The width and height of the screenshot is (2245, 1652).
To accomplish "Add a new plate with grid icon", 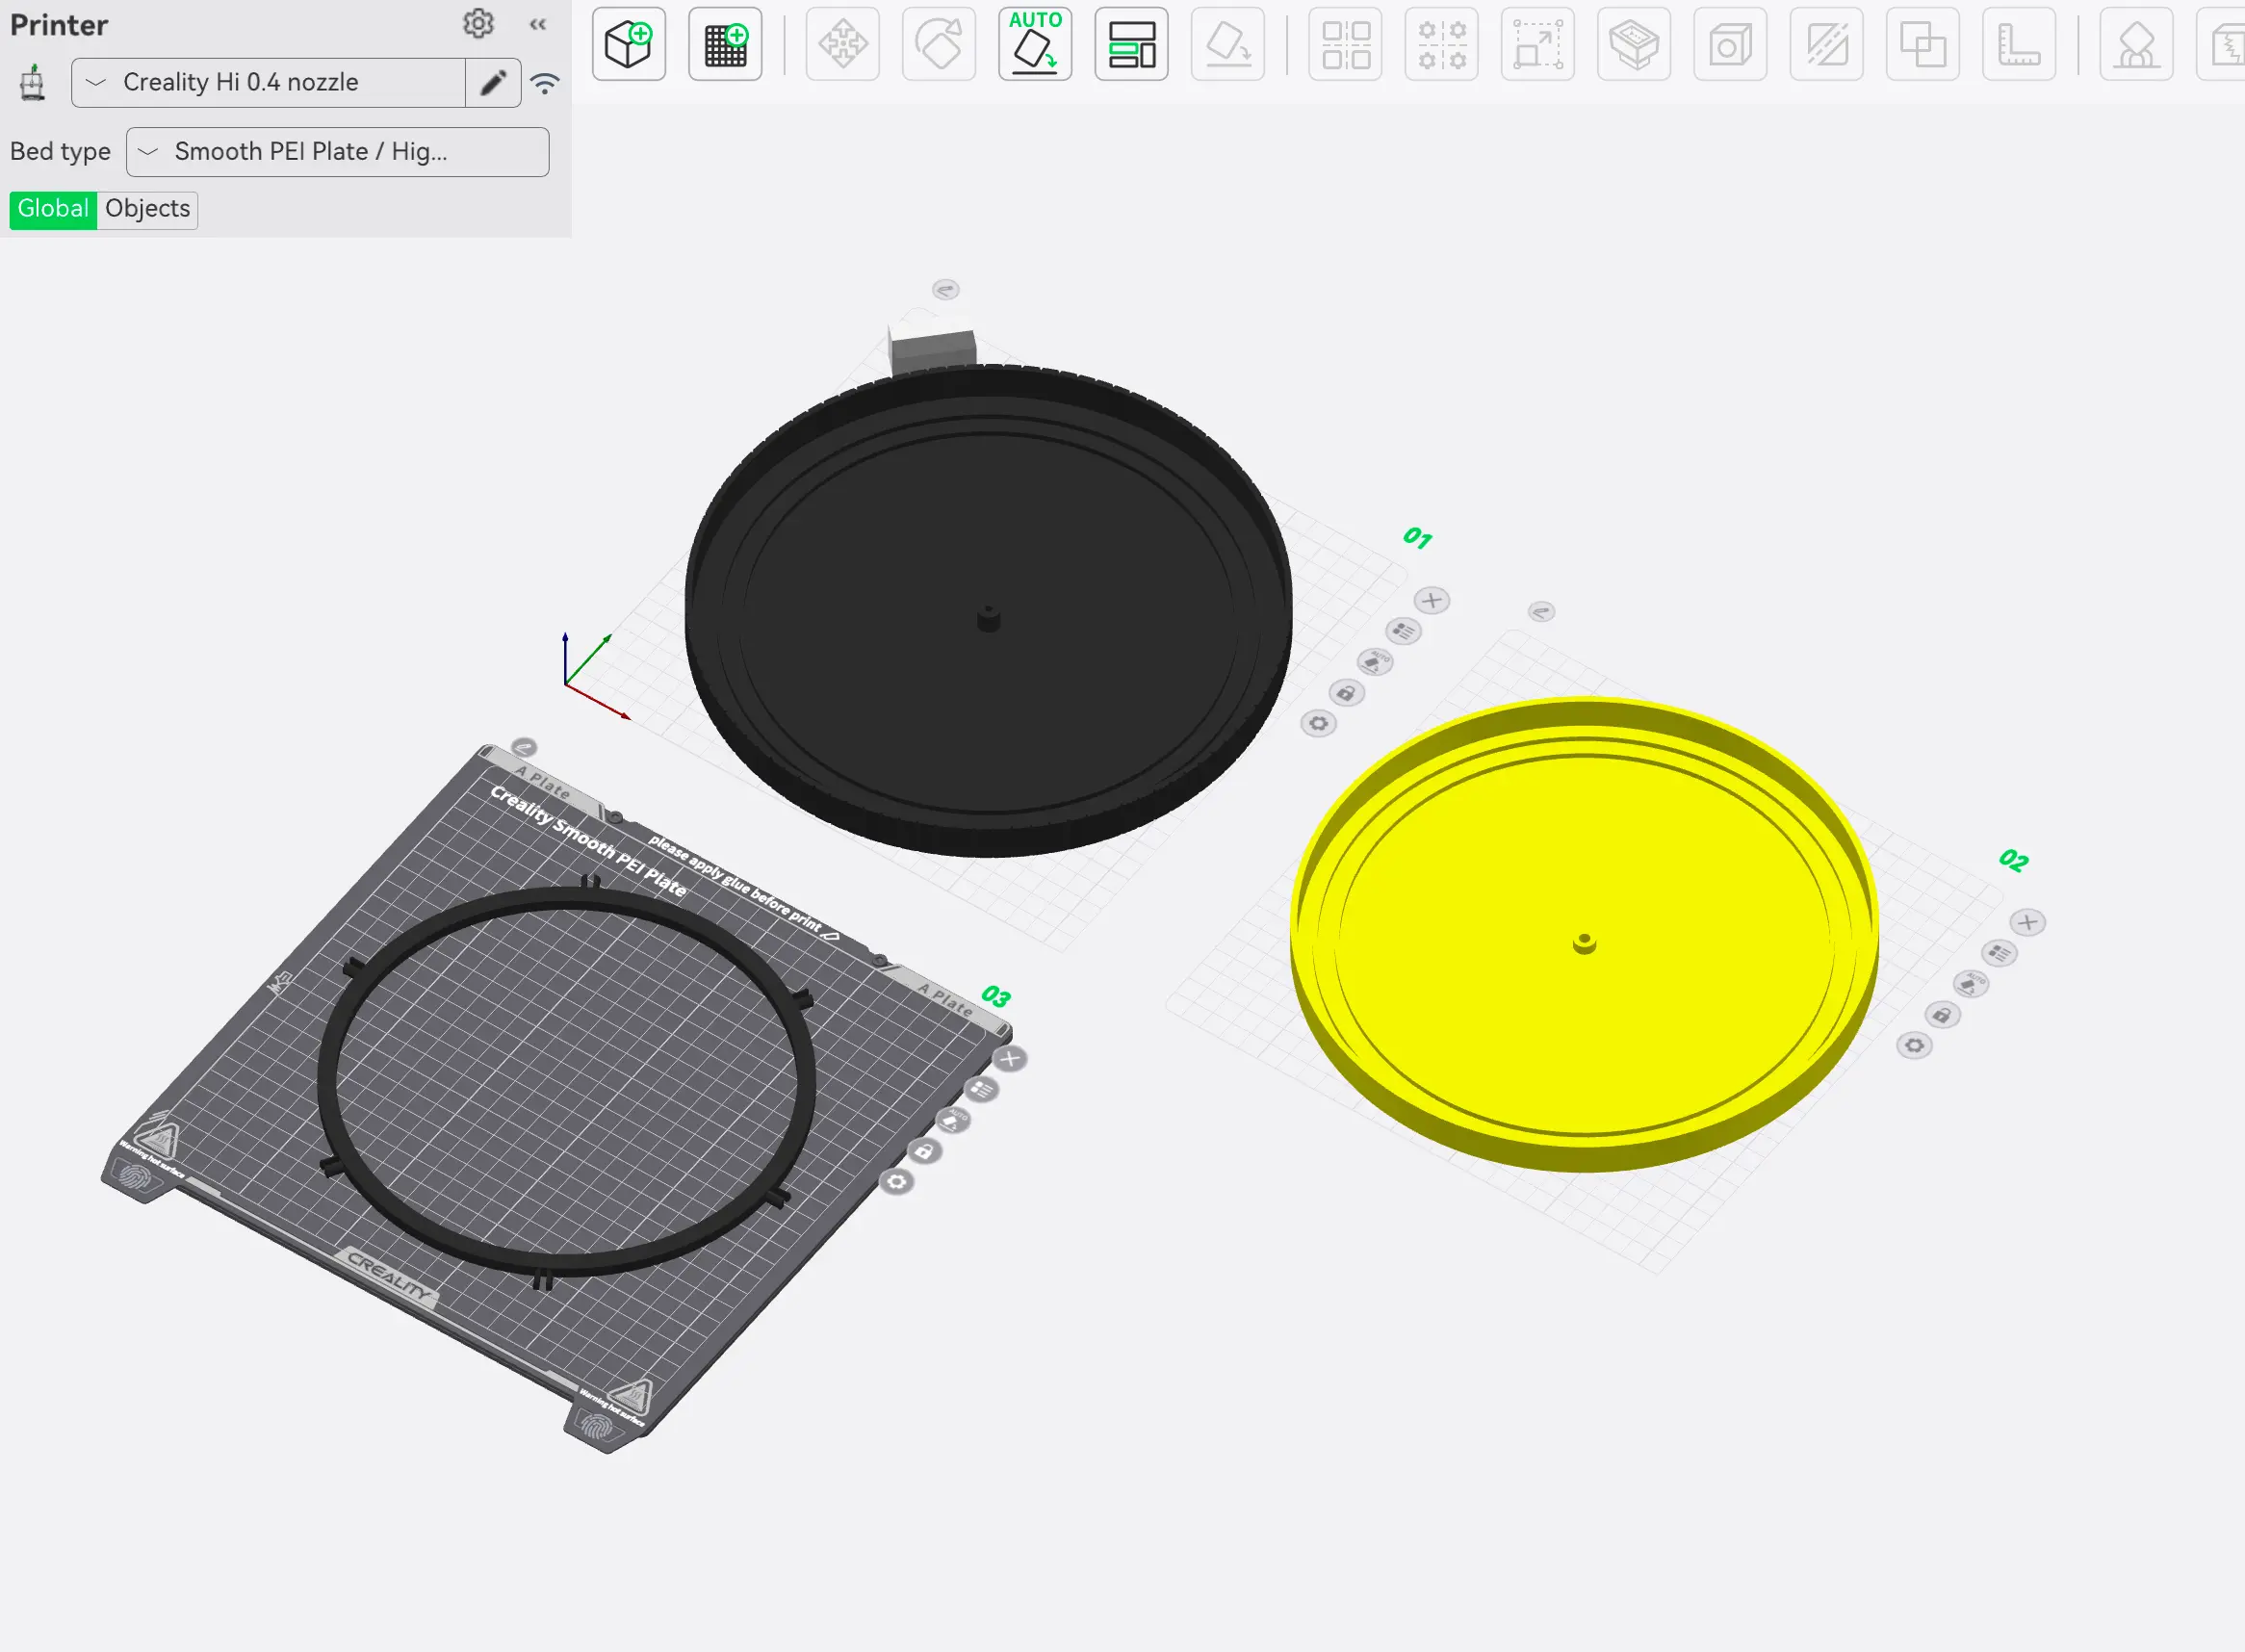I will 725,44.
